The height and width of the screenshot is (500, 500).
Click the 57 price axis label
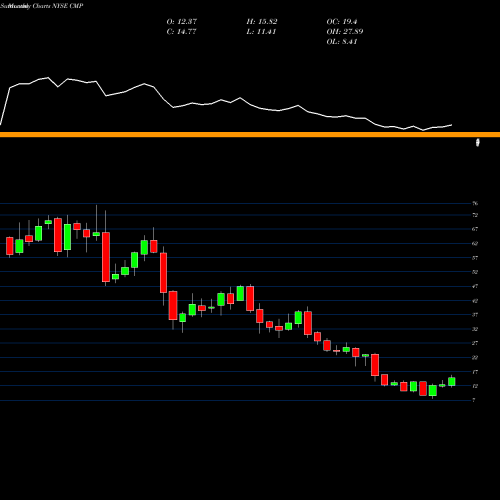475,258
